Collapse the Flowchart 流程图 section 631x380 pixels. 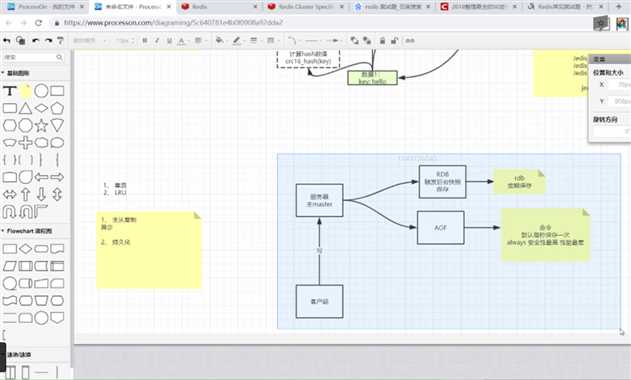[x=27, y=231]
